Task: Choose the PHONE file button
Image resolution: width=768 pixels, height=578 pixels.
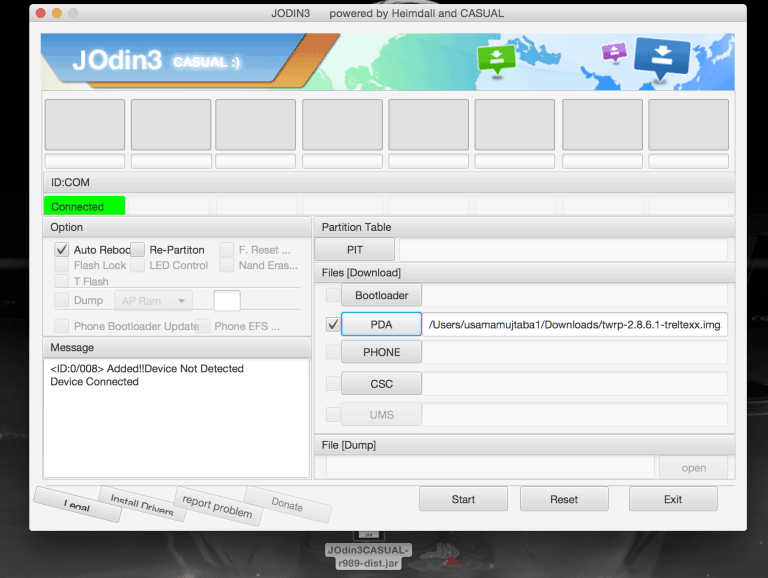Action: click(x=381, y=352)
